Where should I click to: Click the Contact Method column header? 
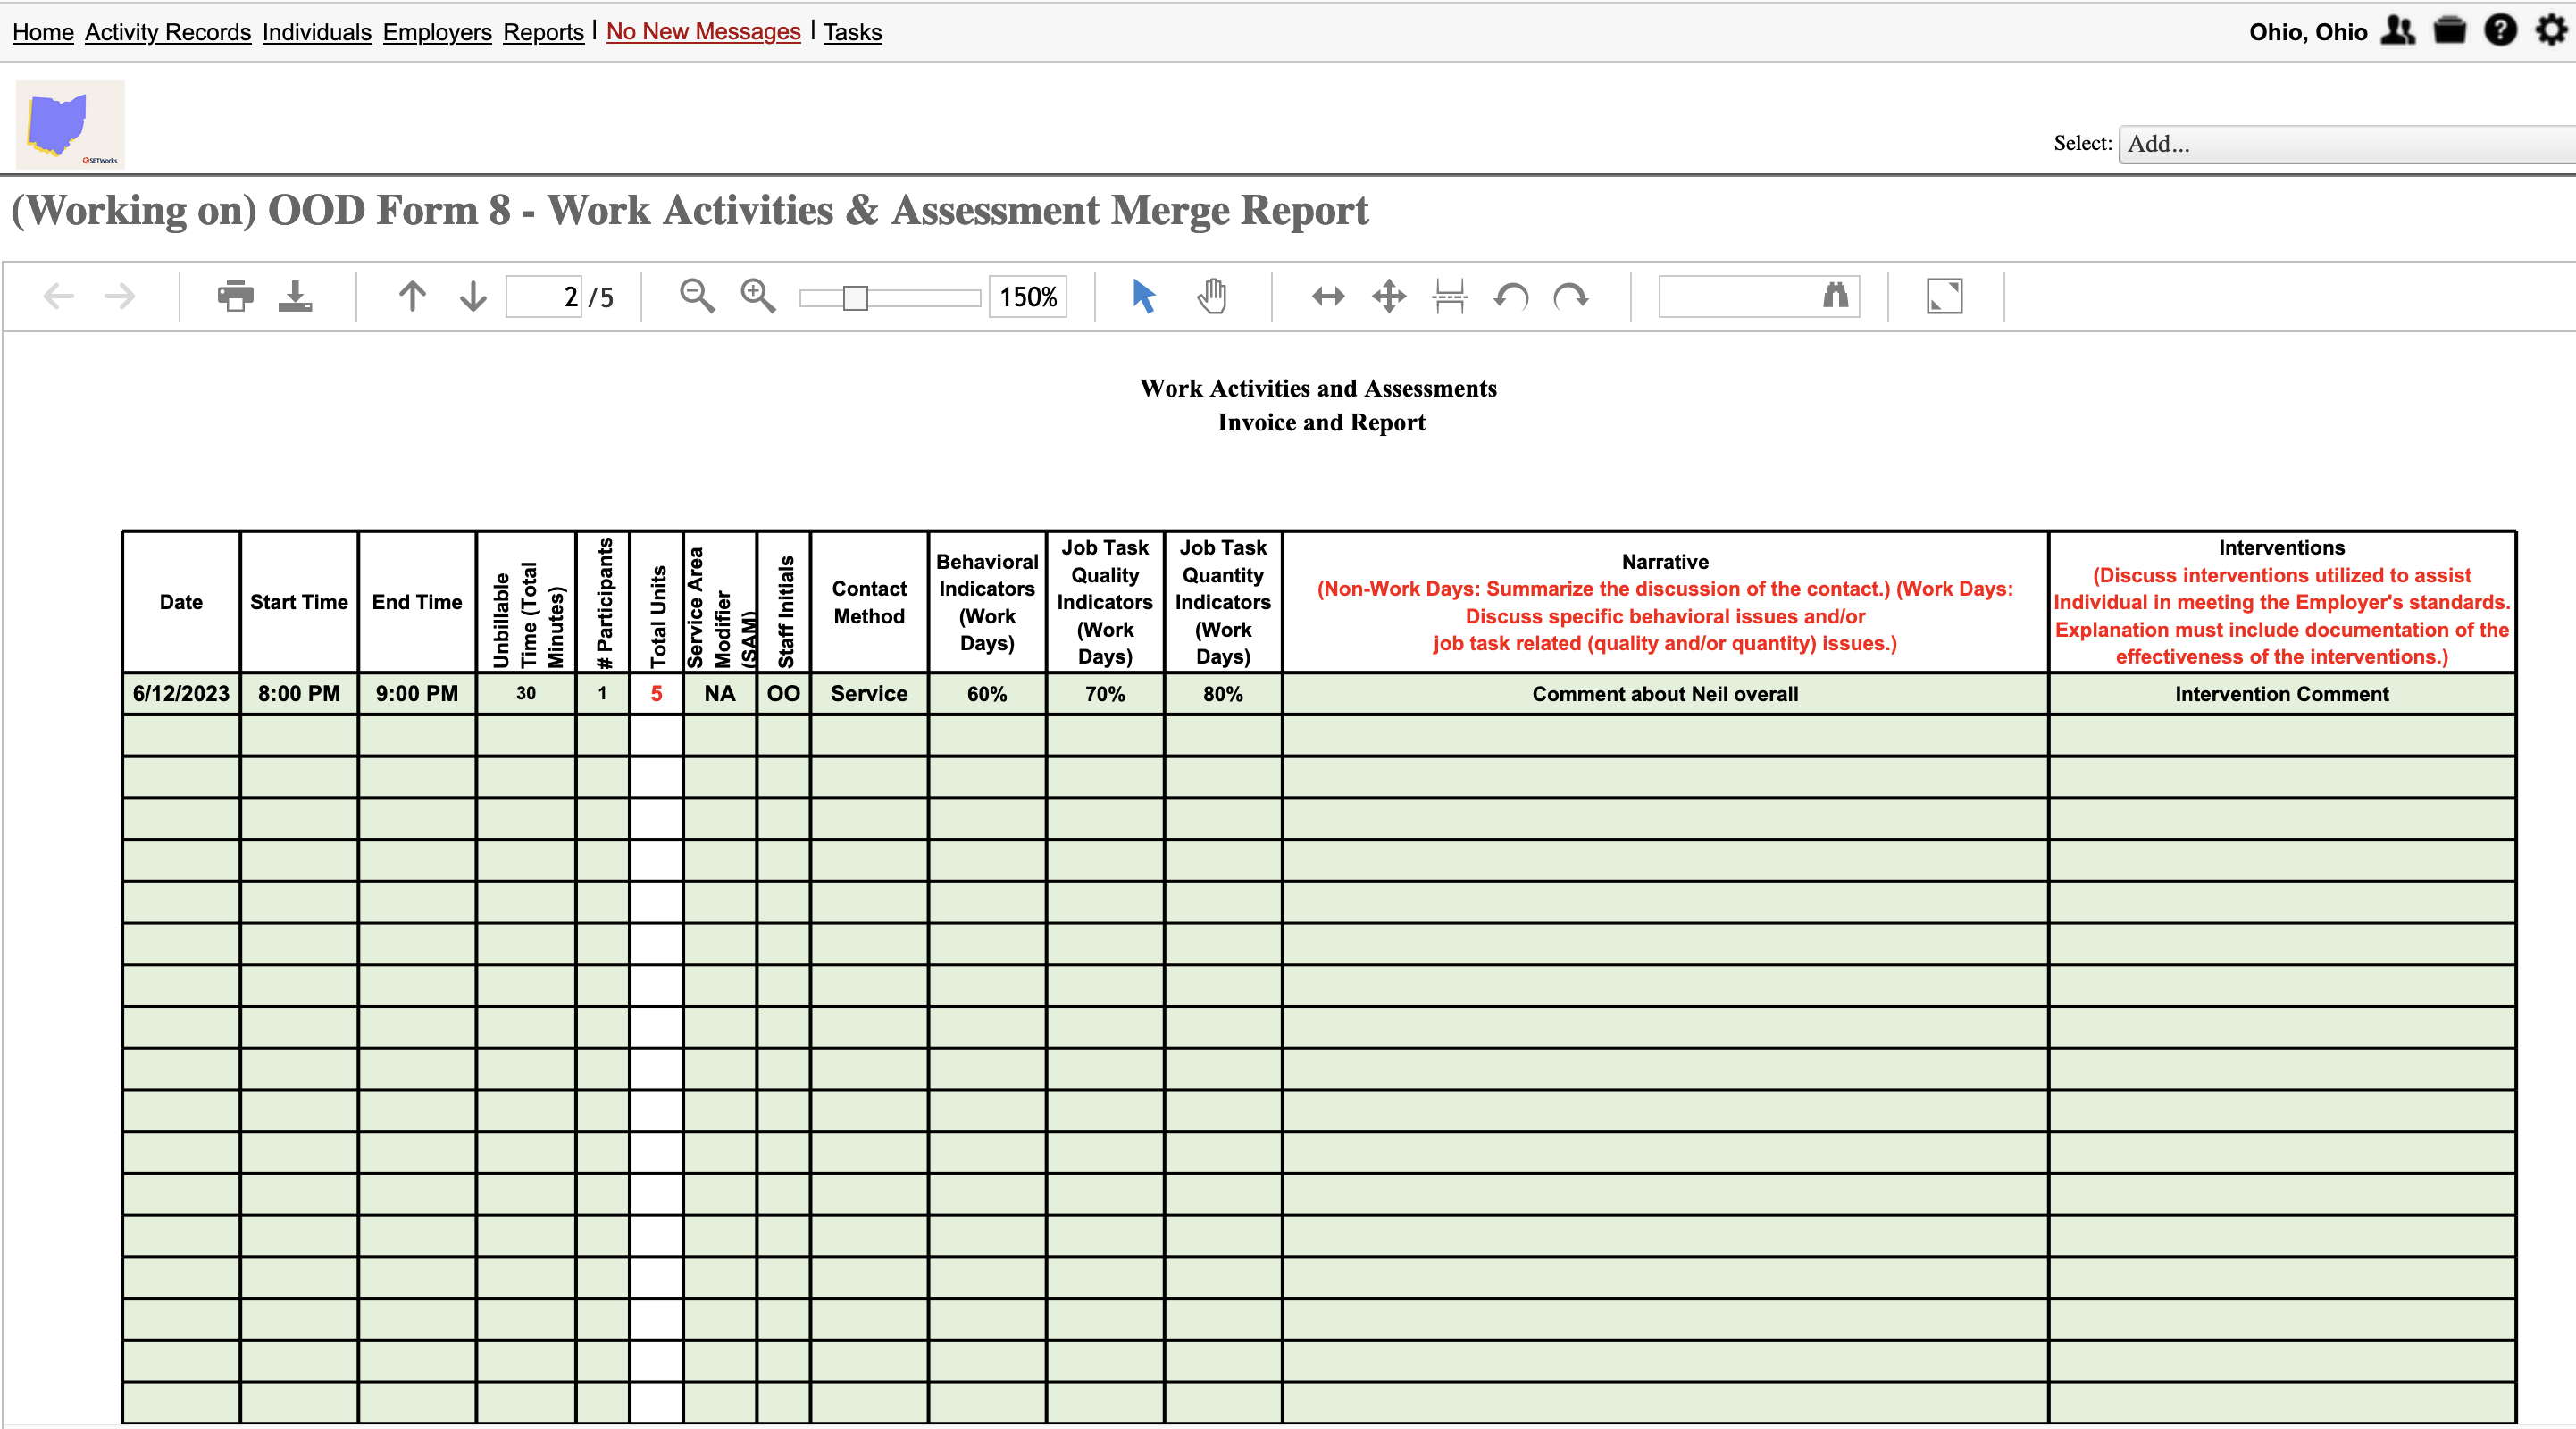click(869, 601)
